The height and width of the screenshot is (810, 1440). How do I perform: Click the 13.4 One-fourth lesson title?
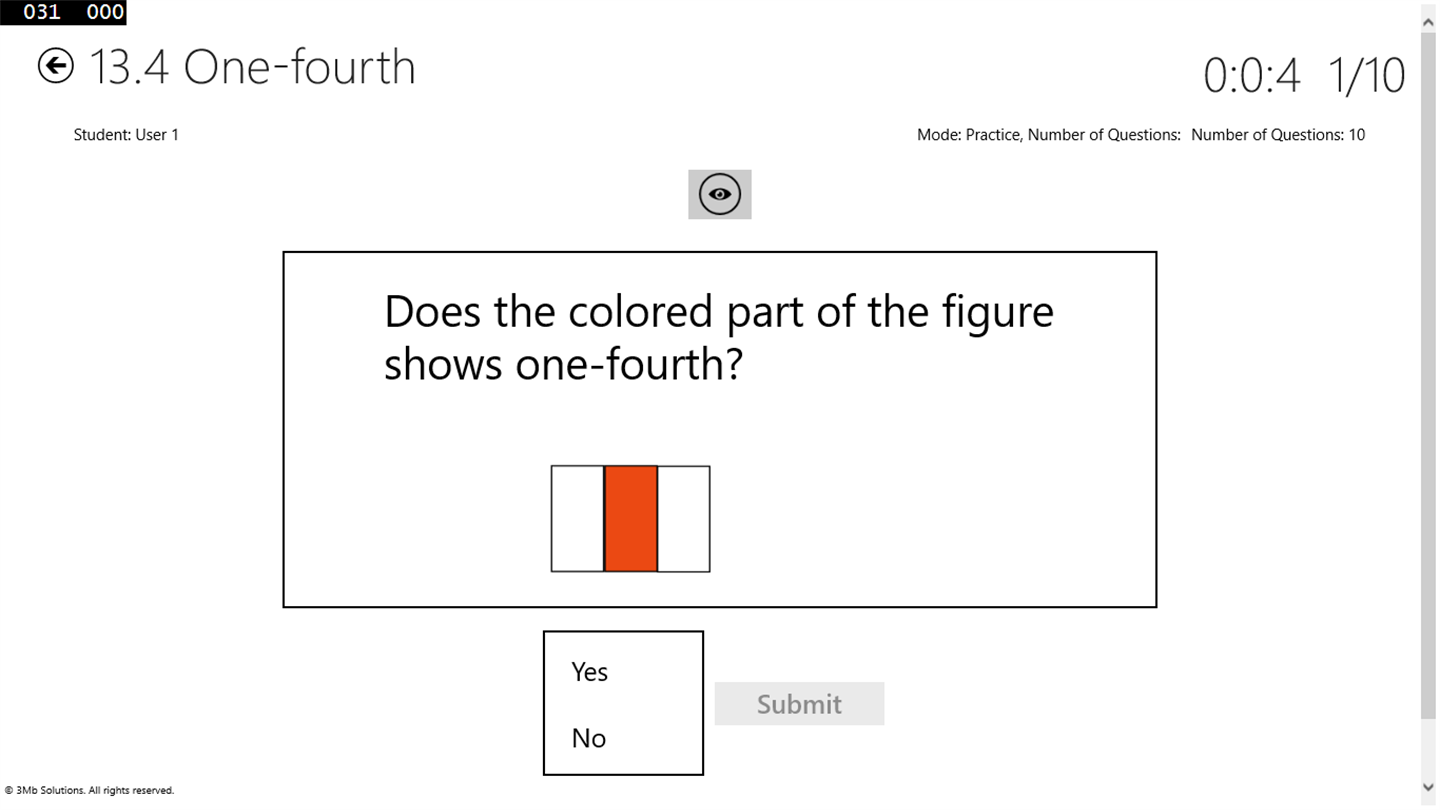[252, 67]
